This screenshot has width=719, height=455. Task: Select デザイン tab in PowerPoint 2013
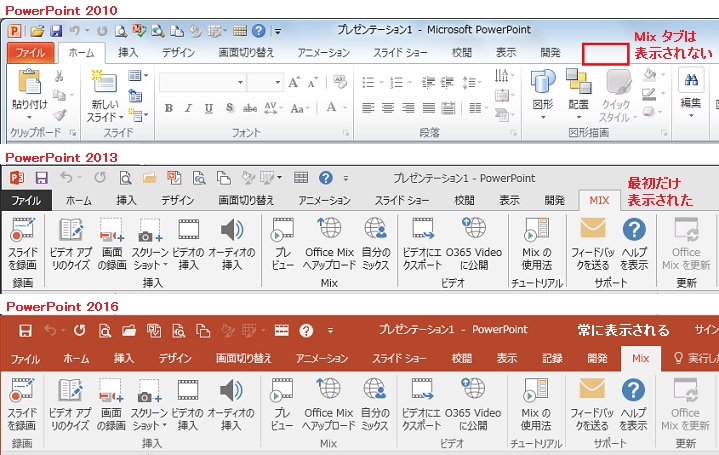point(177,200)
